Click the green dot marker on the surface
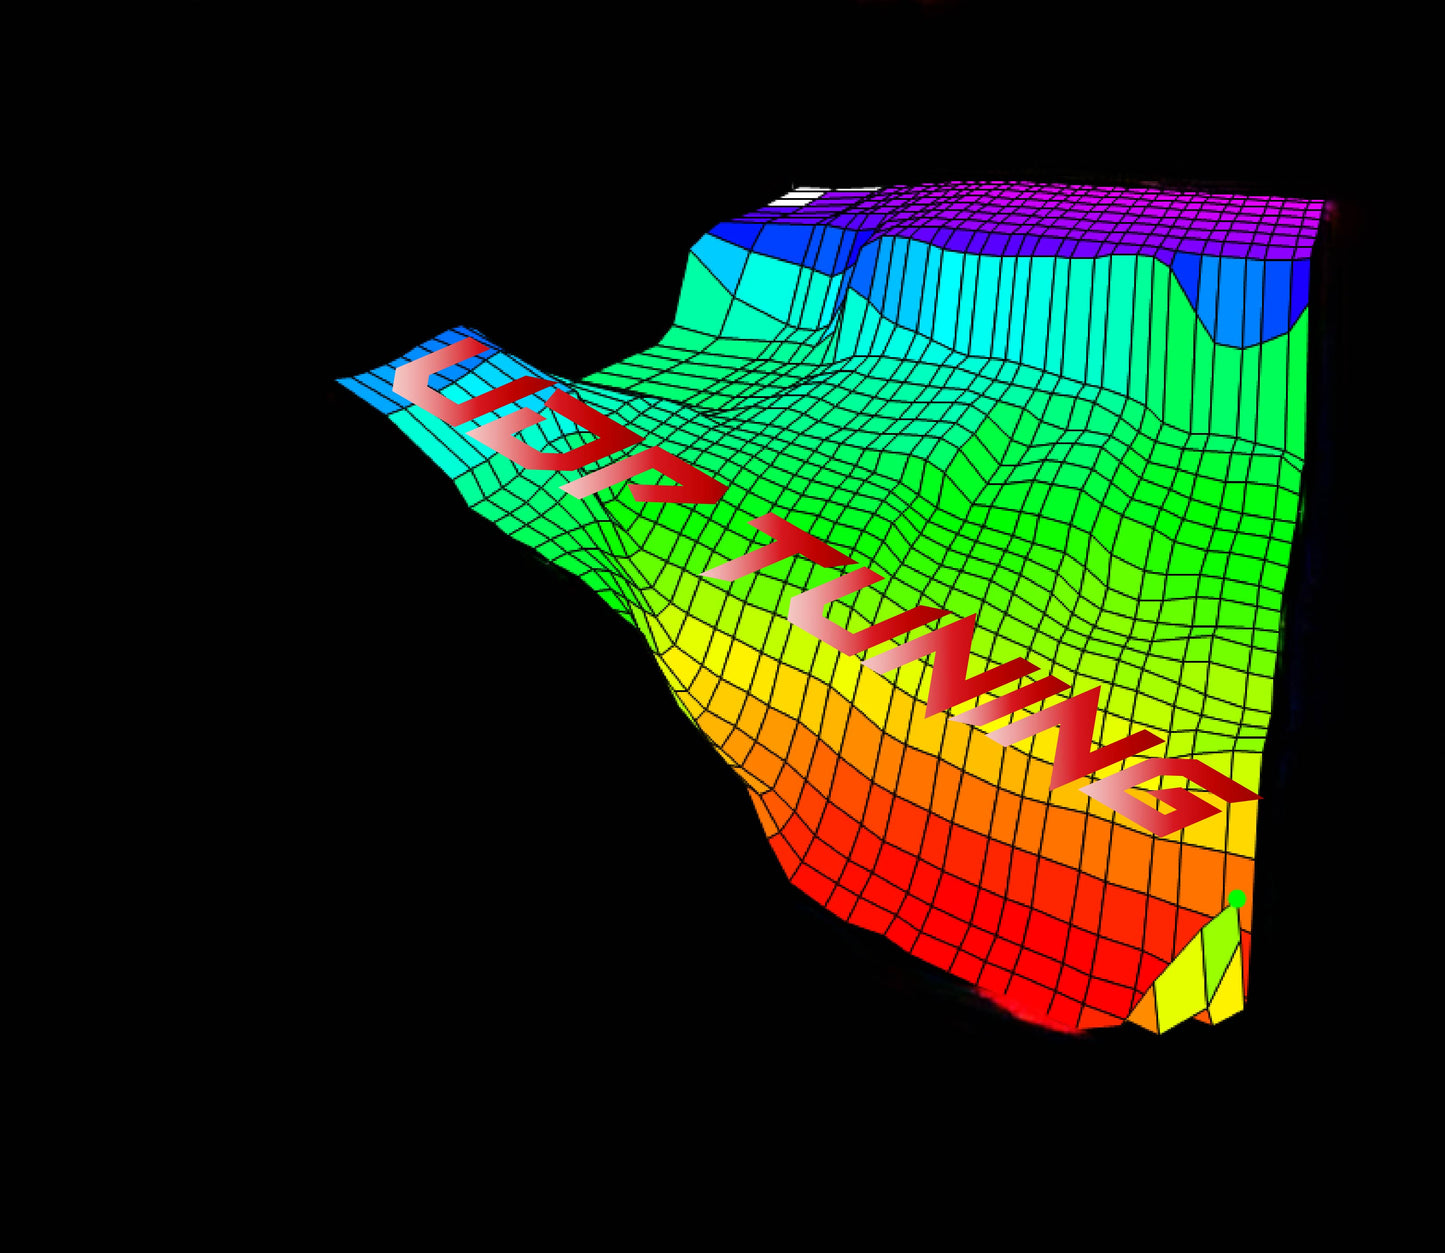 1237,898
